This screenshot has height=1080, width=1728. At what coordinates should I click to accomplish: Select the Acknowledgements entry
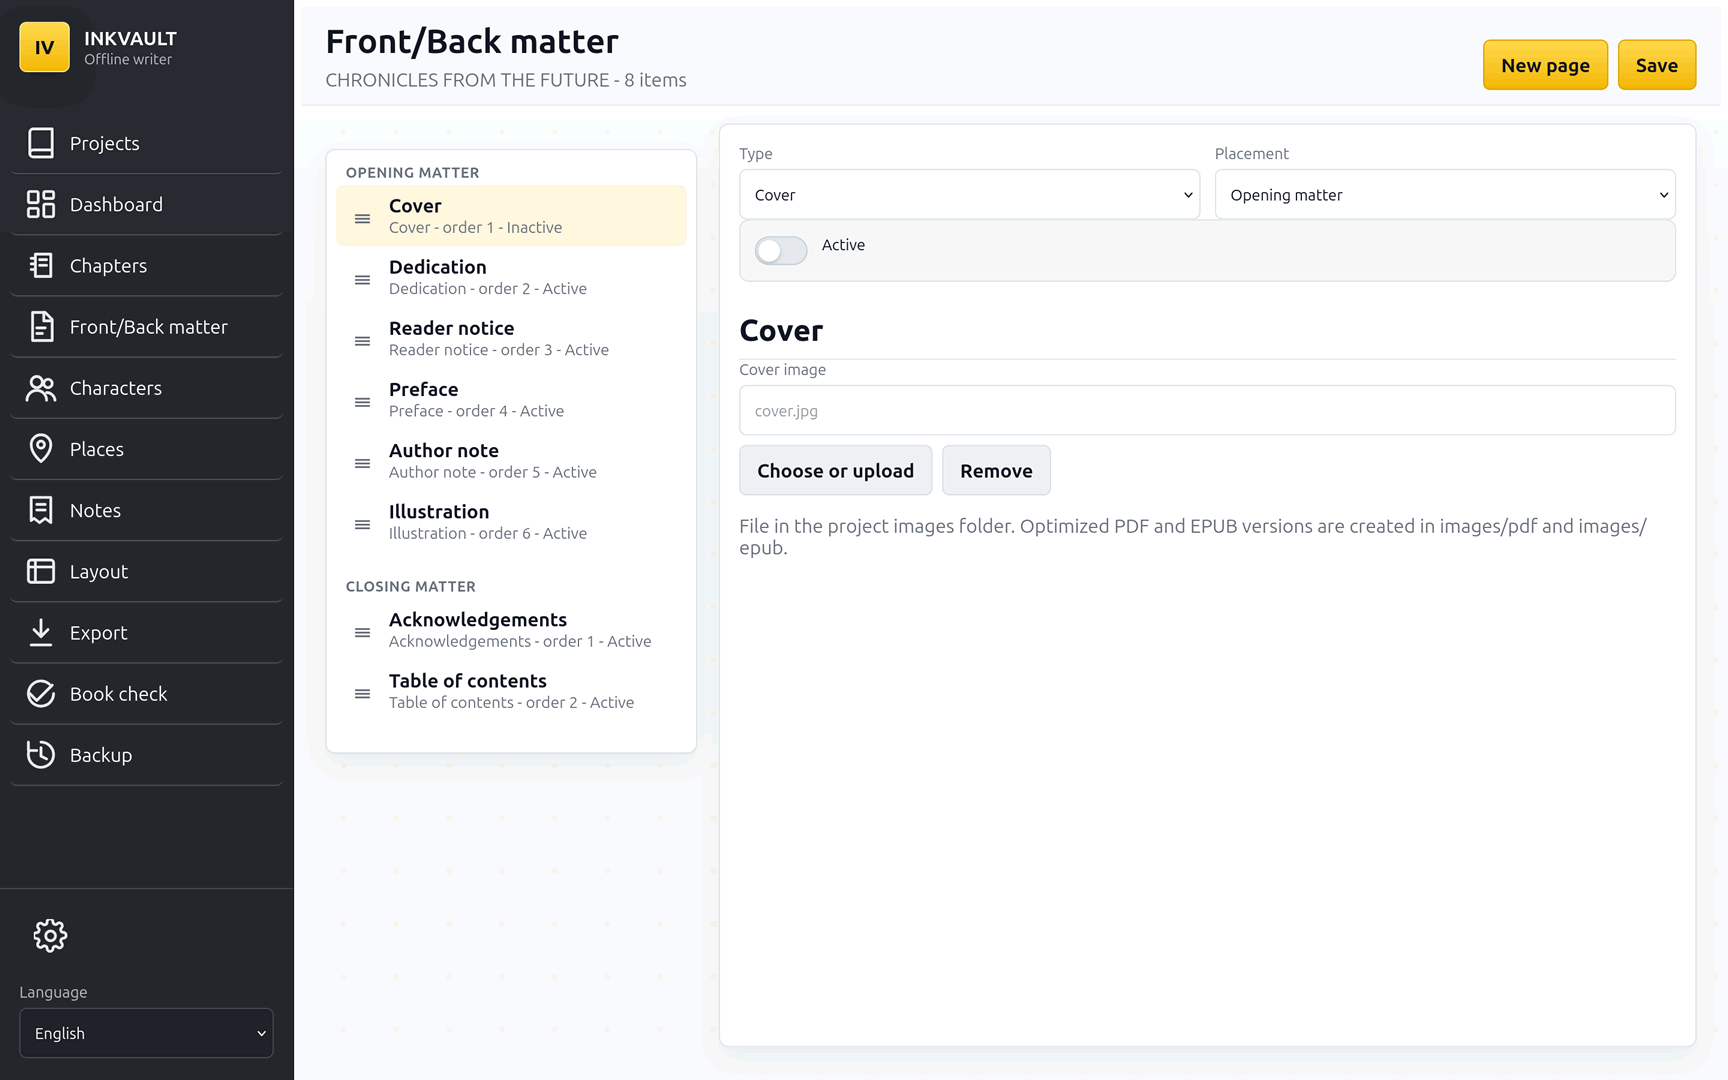coord(511,629)
